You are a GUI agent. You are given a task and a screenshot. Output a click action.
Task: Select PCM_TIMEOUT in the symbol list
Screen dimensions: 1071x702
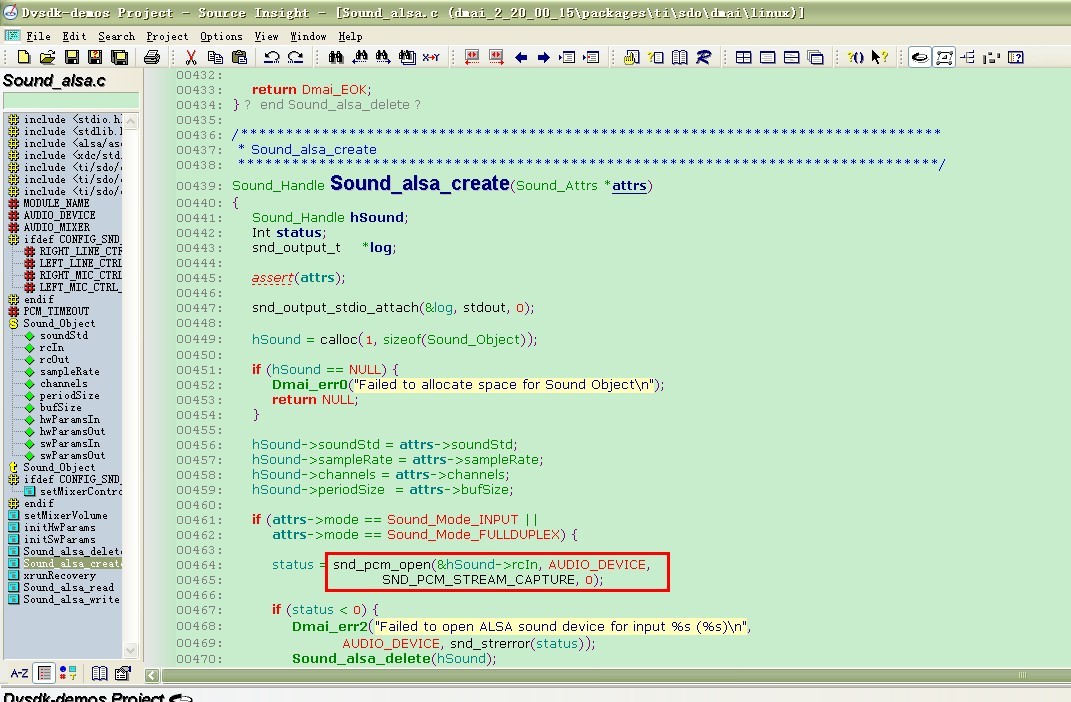pos(56,311)
